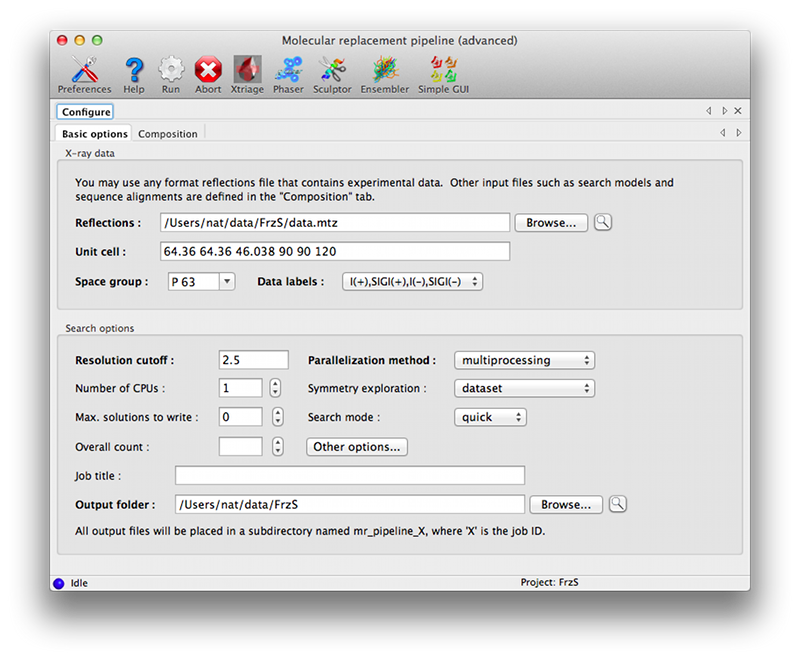Open Symmetry exploration dropdown
Image resolution: width=800 pixels, height=660 pixels.
coord(524,388)
